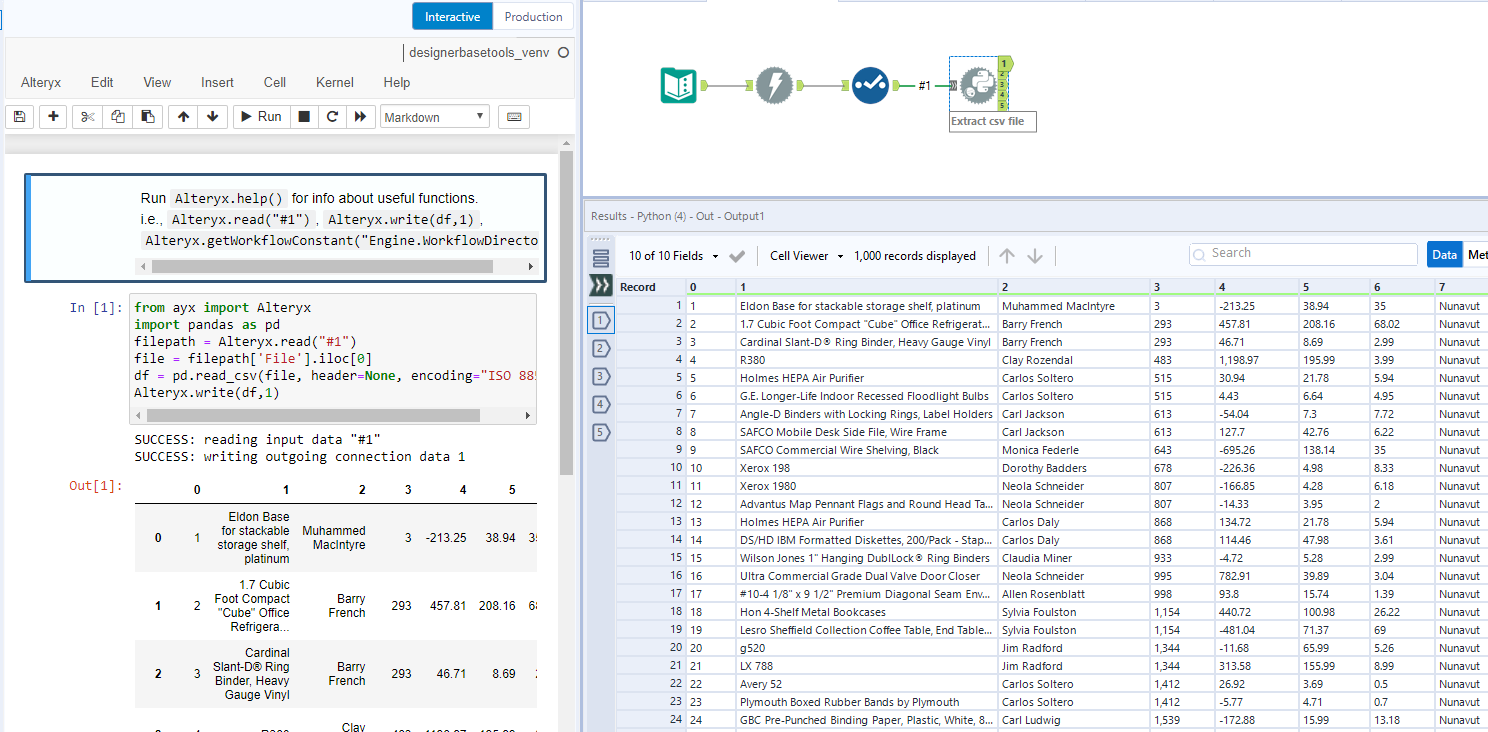Insert a cell below with the plus icon
This screenshot has height=732, width=1488.
click(54, 117)
